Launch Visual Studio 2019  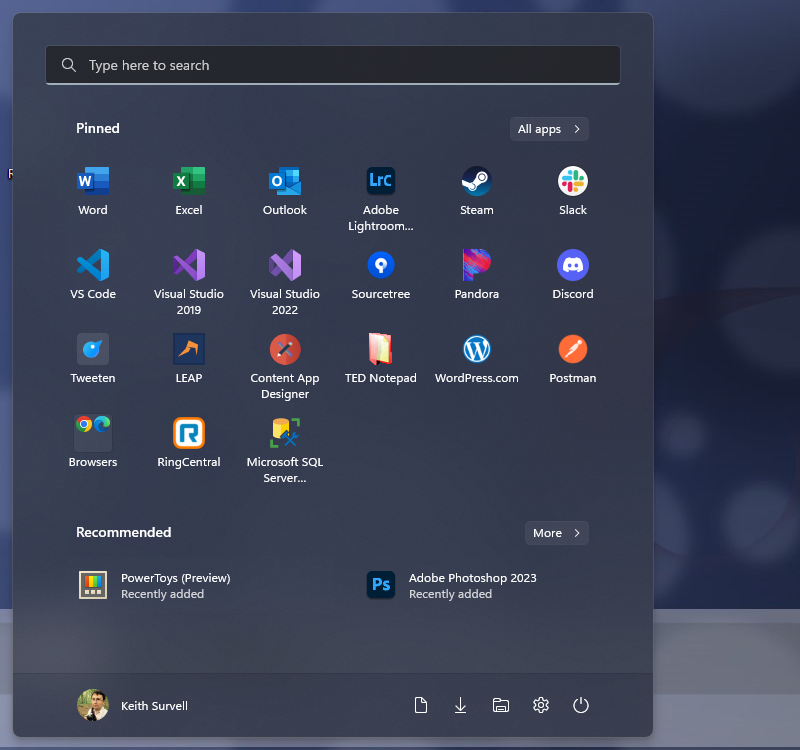click(x=189, y=283)
